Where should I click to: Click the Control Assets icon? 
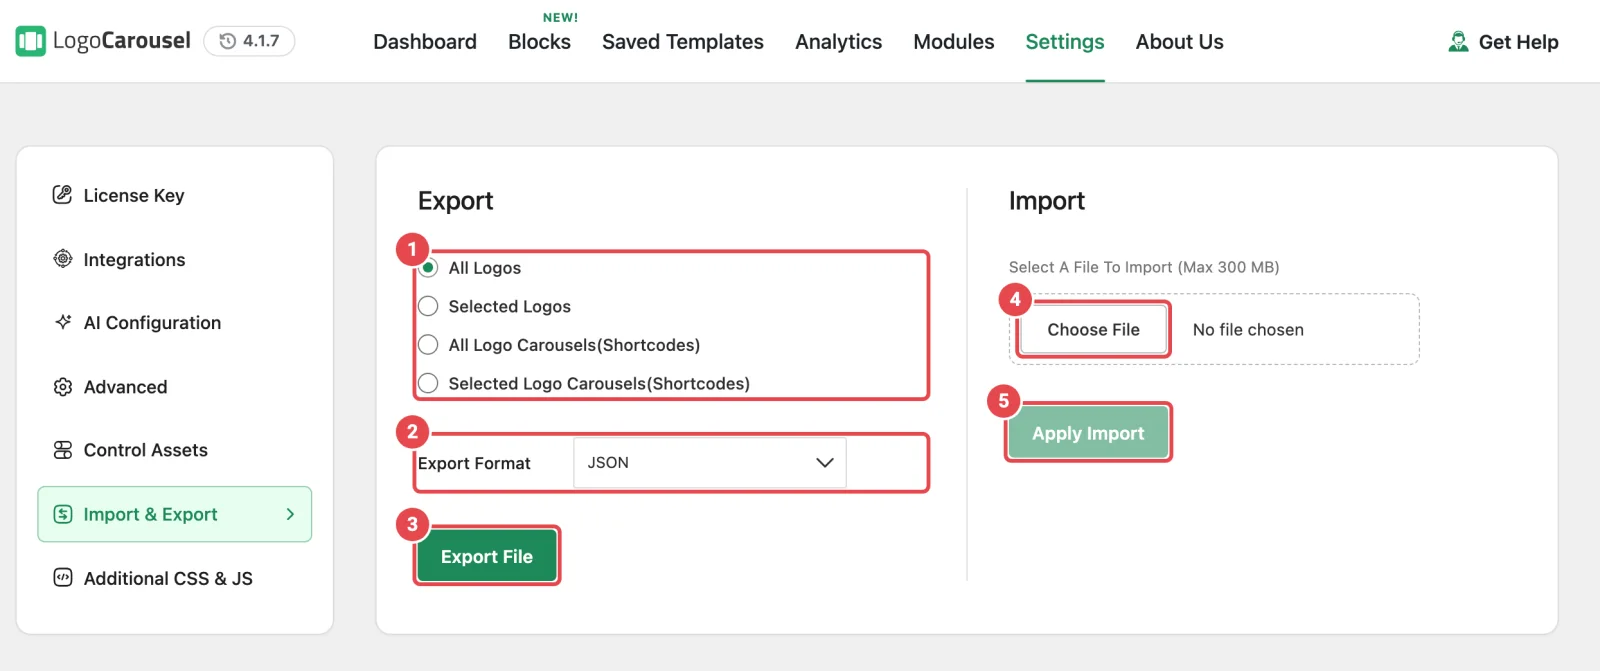click(x=63, y=450)
